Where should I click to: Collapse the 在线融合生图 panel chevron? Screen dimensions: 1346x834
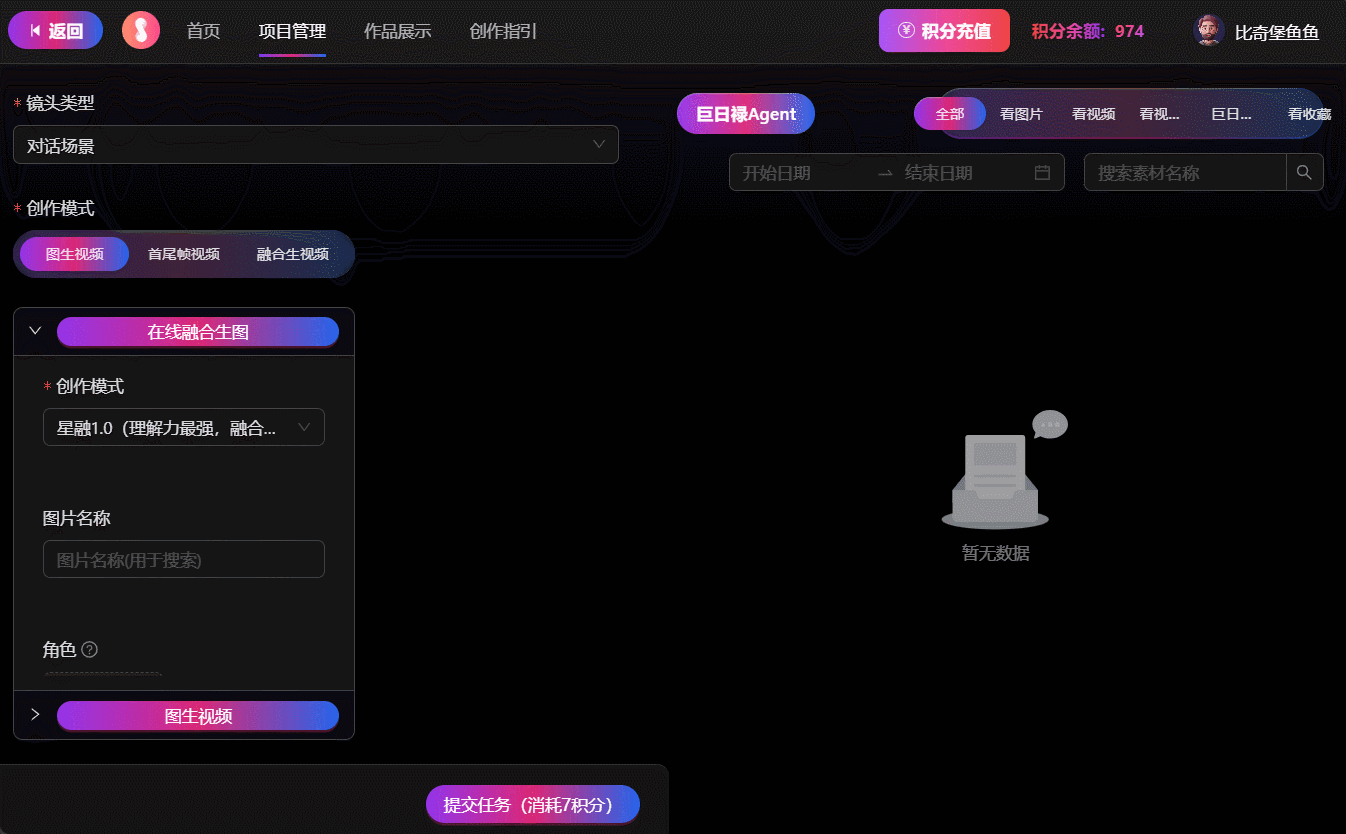point(35,331)
